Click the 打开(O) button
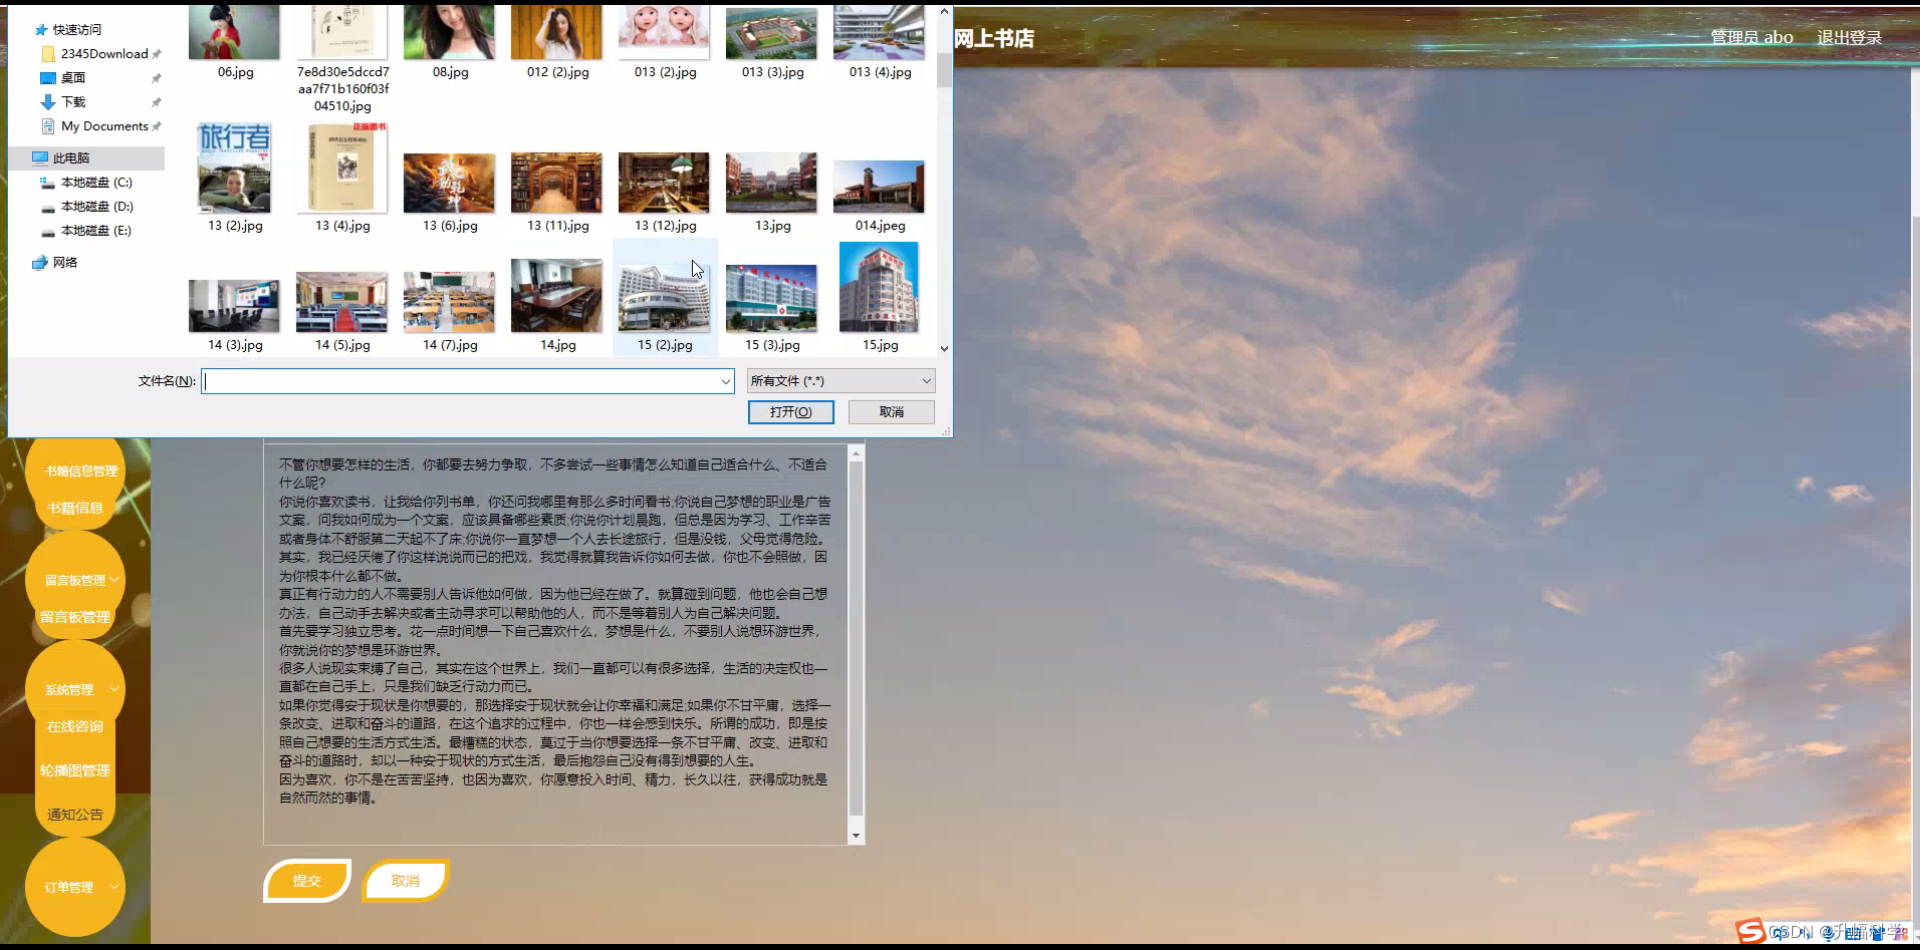 click(790, 412)
